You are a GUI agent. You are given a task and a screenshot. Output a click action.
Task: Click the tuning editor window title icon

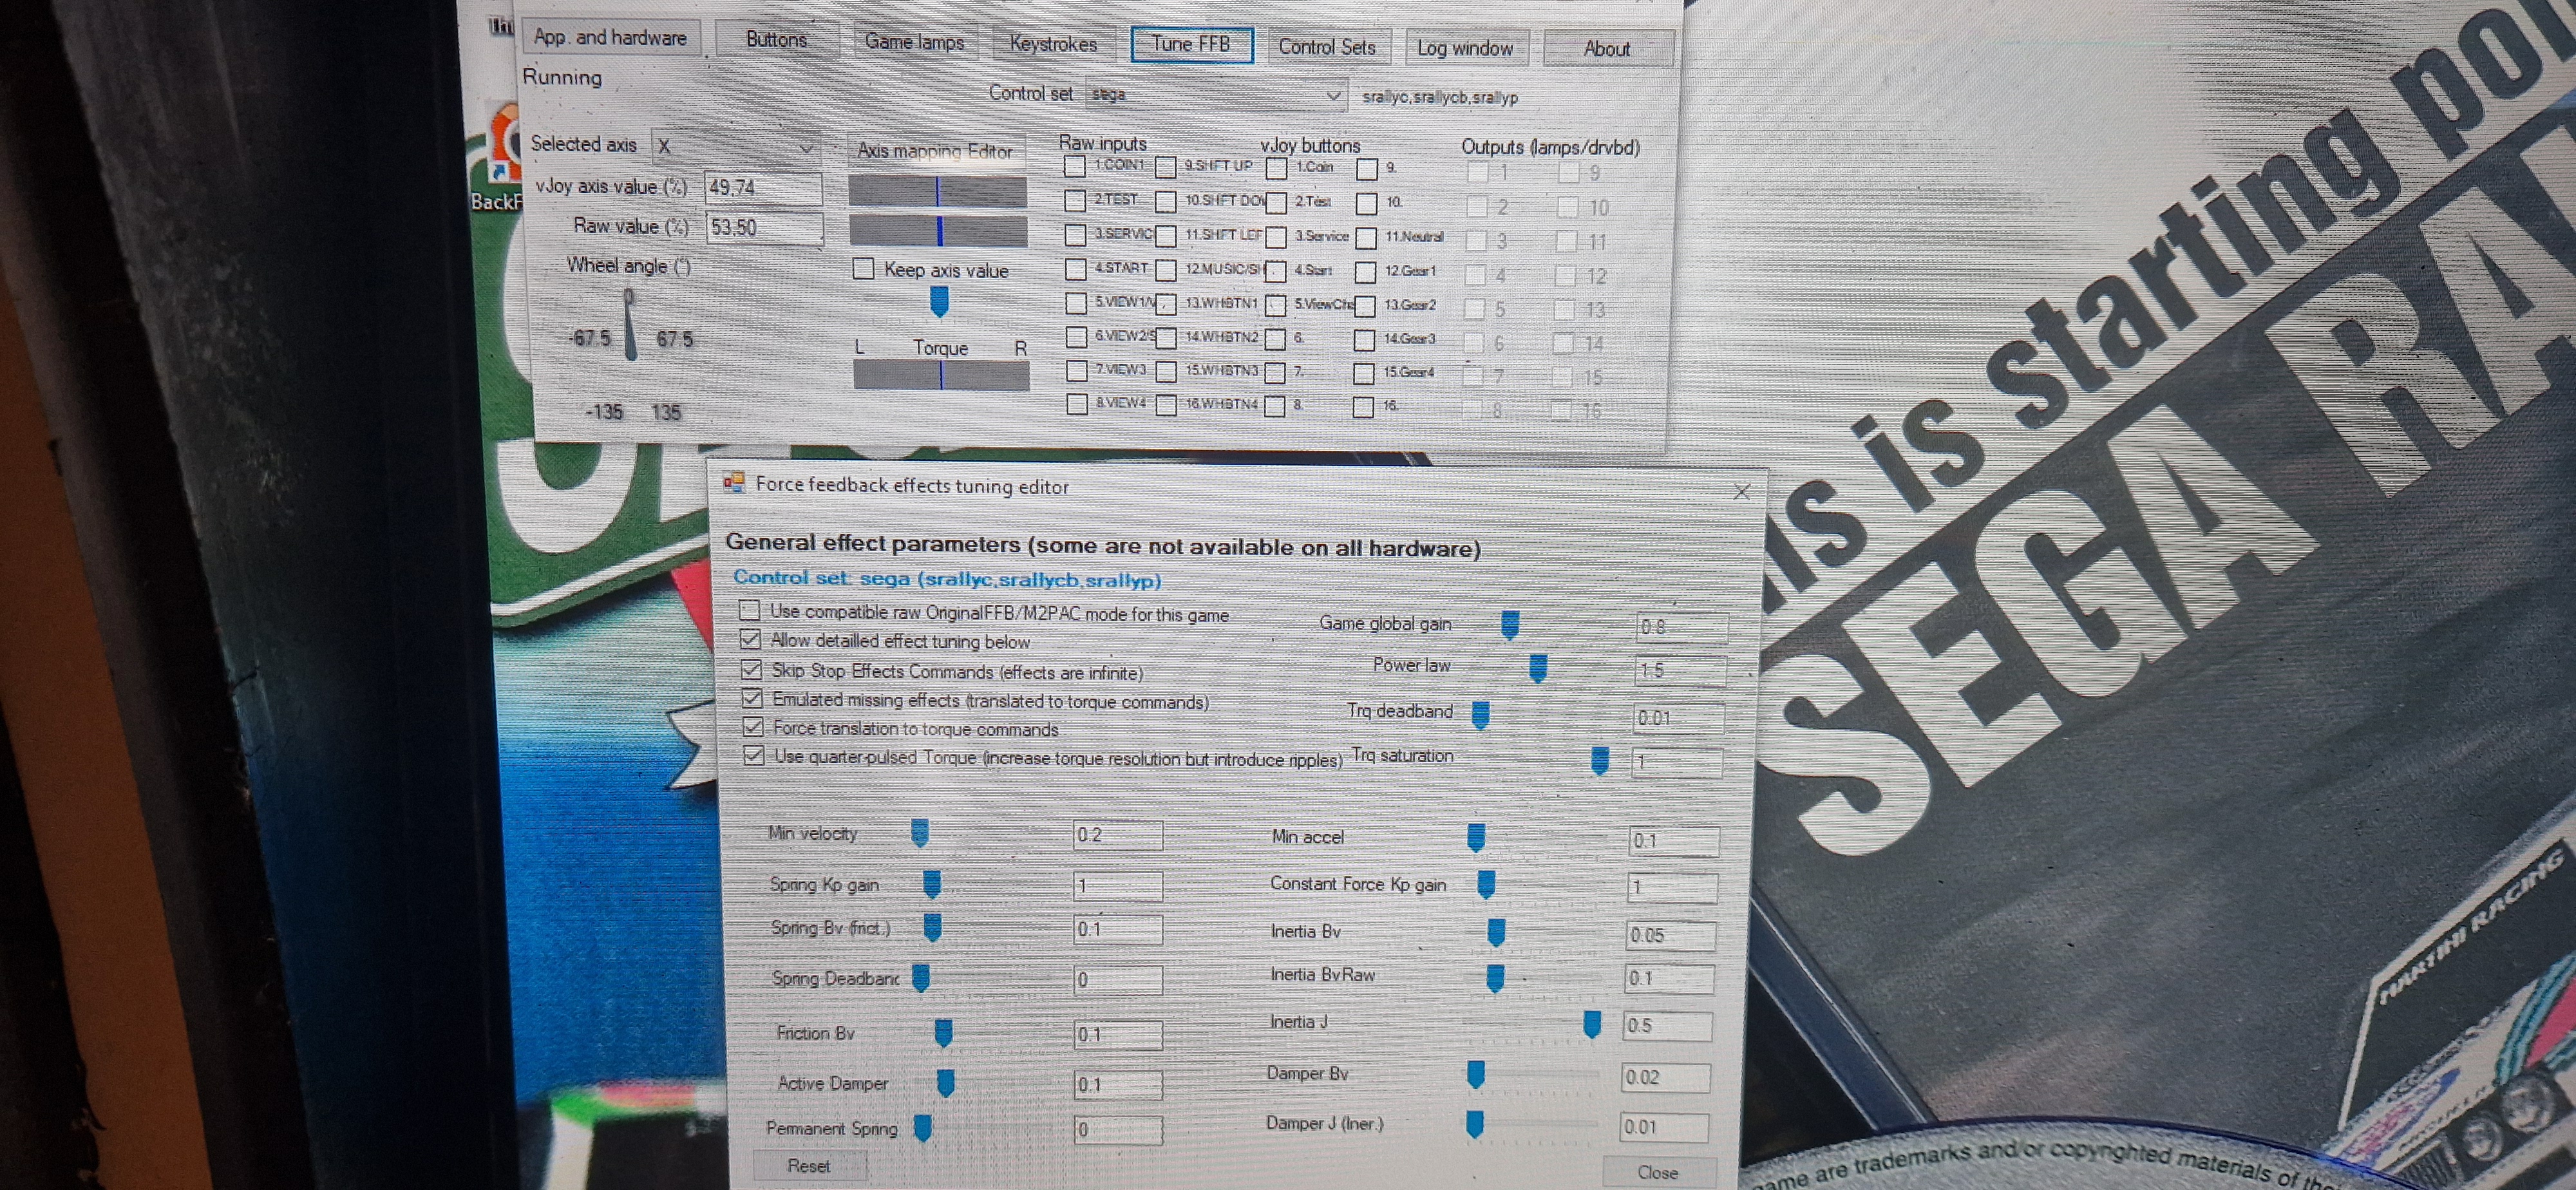point(734,483)
